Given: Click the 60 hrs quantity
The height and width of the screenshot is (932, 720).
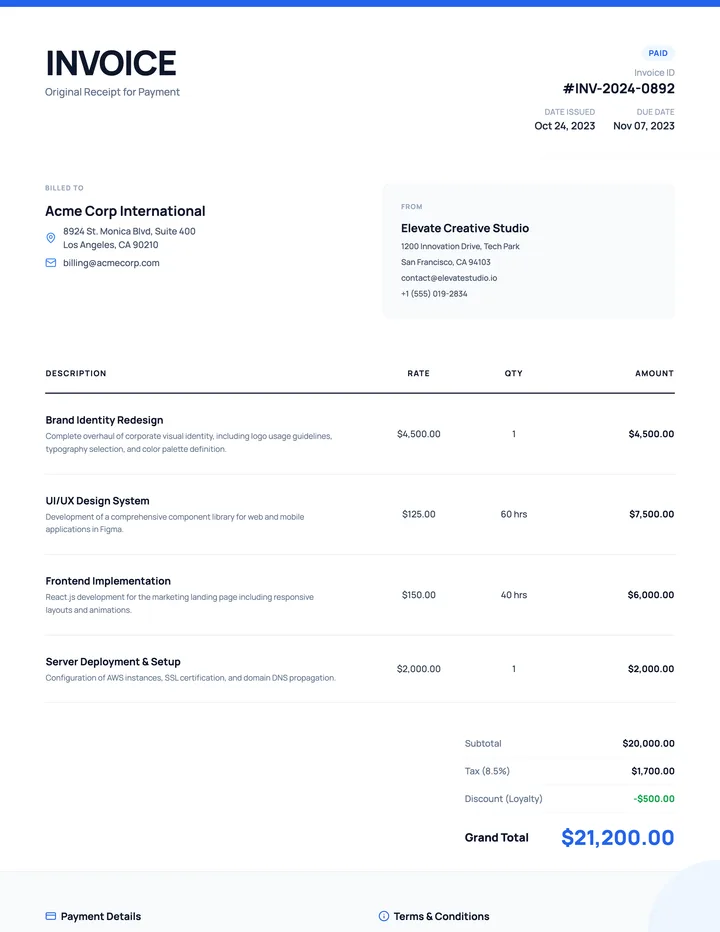Looking at the screenshot, I should pyautogui.click(x=514, y=514).
